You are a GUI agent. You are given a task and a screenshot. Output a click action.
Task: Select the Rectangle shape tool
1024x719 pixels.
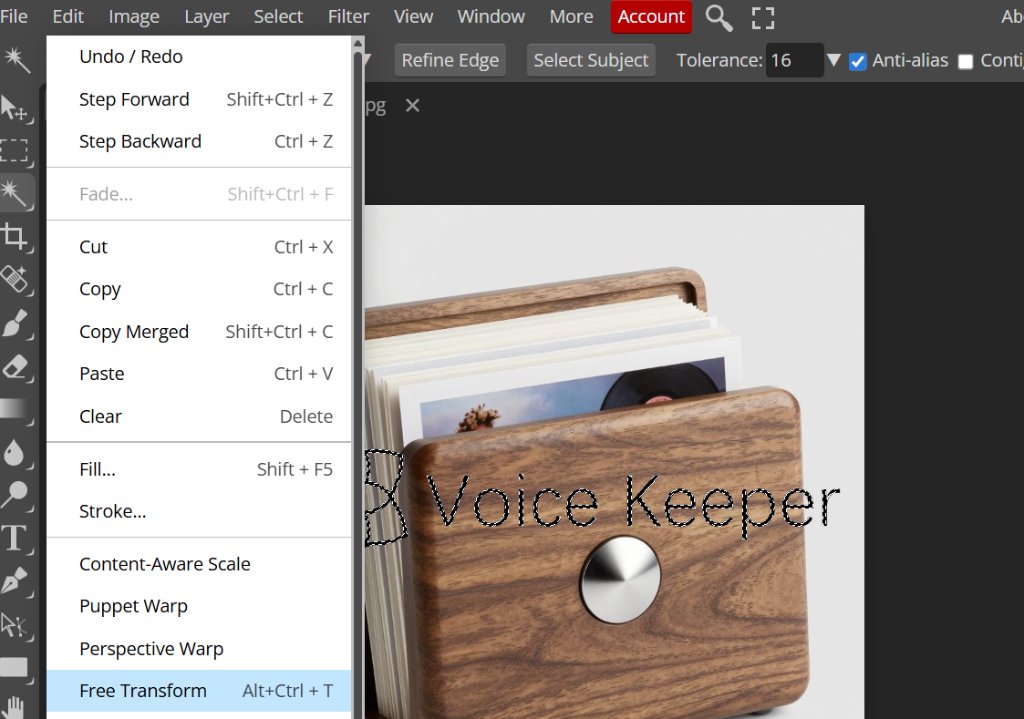14,667
